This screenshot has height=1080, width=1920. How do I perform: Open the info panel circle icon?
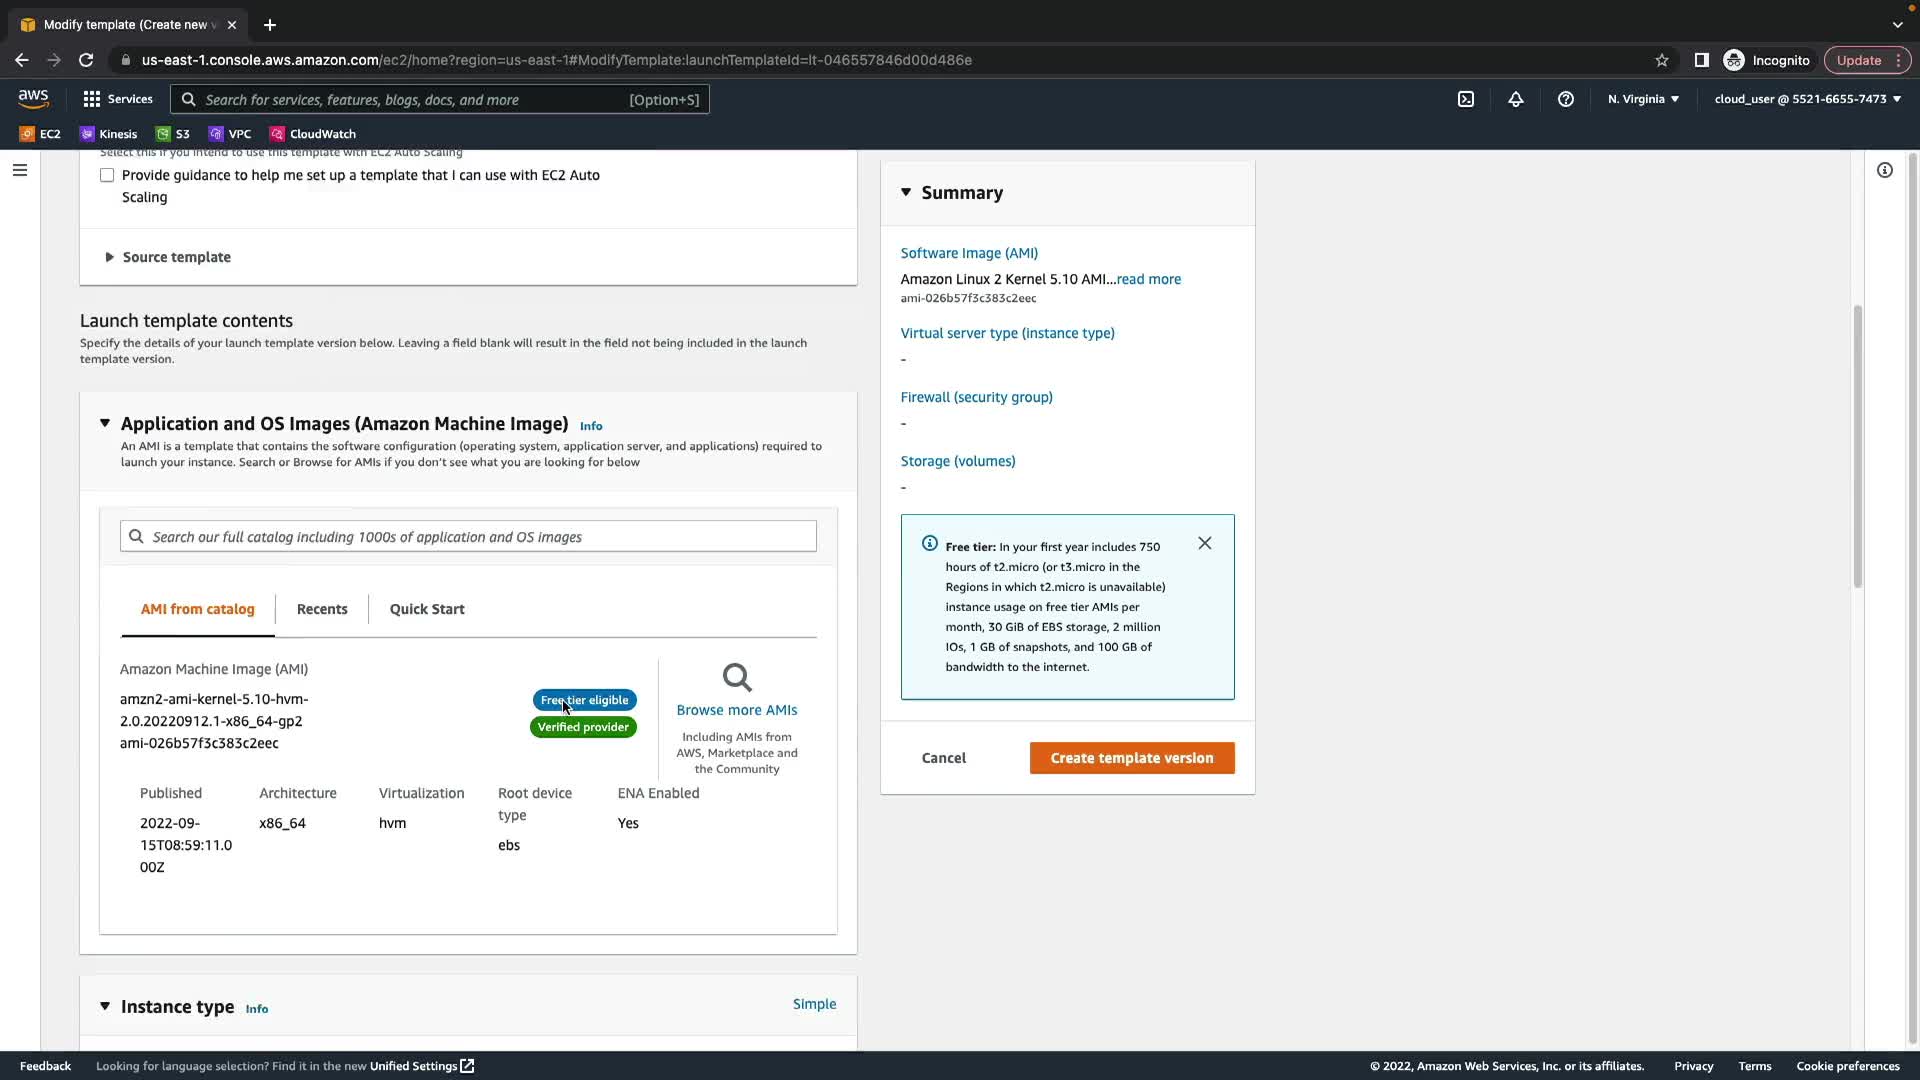pyautogui.click(x=1885, y=170)
